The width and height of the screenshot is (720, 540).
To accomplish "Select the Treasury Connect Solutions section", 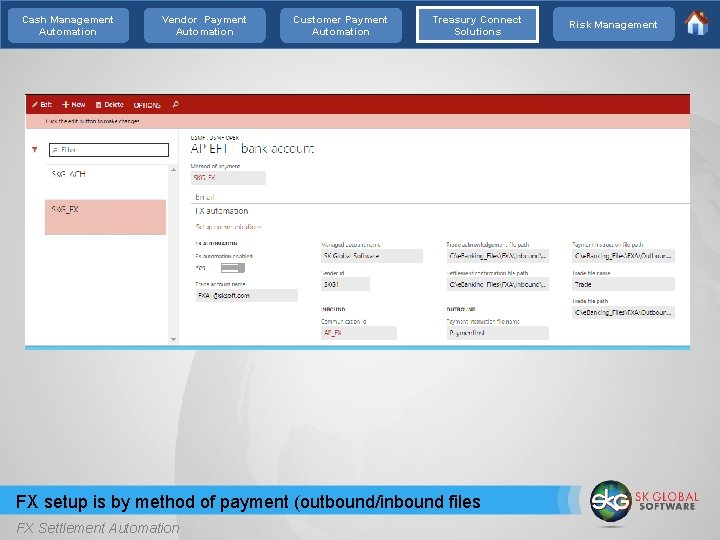I will 477,25.
